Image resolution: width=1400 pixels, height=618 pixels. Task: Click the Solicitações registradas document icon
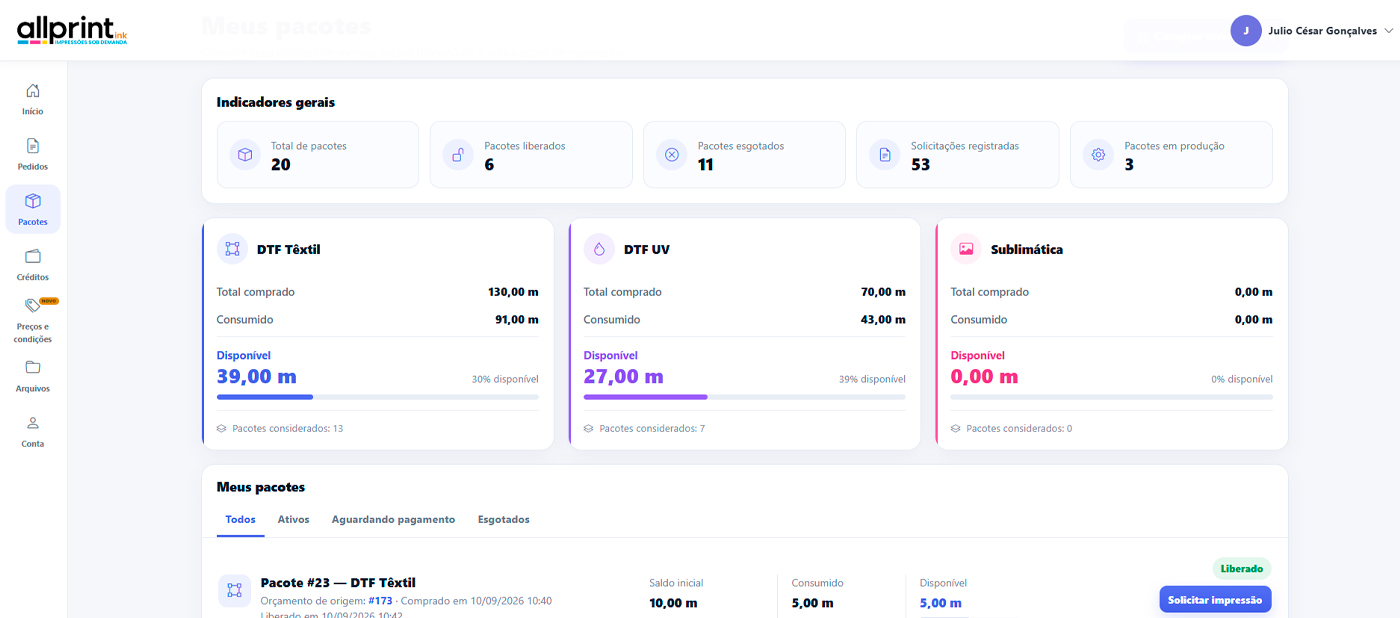pyautogui.click(x=885, y=155)
